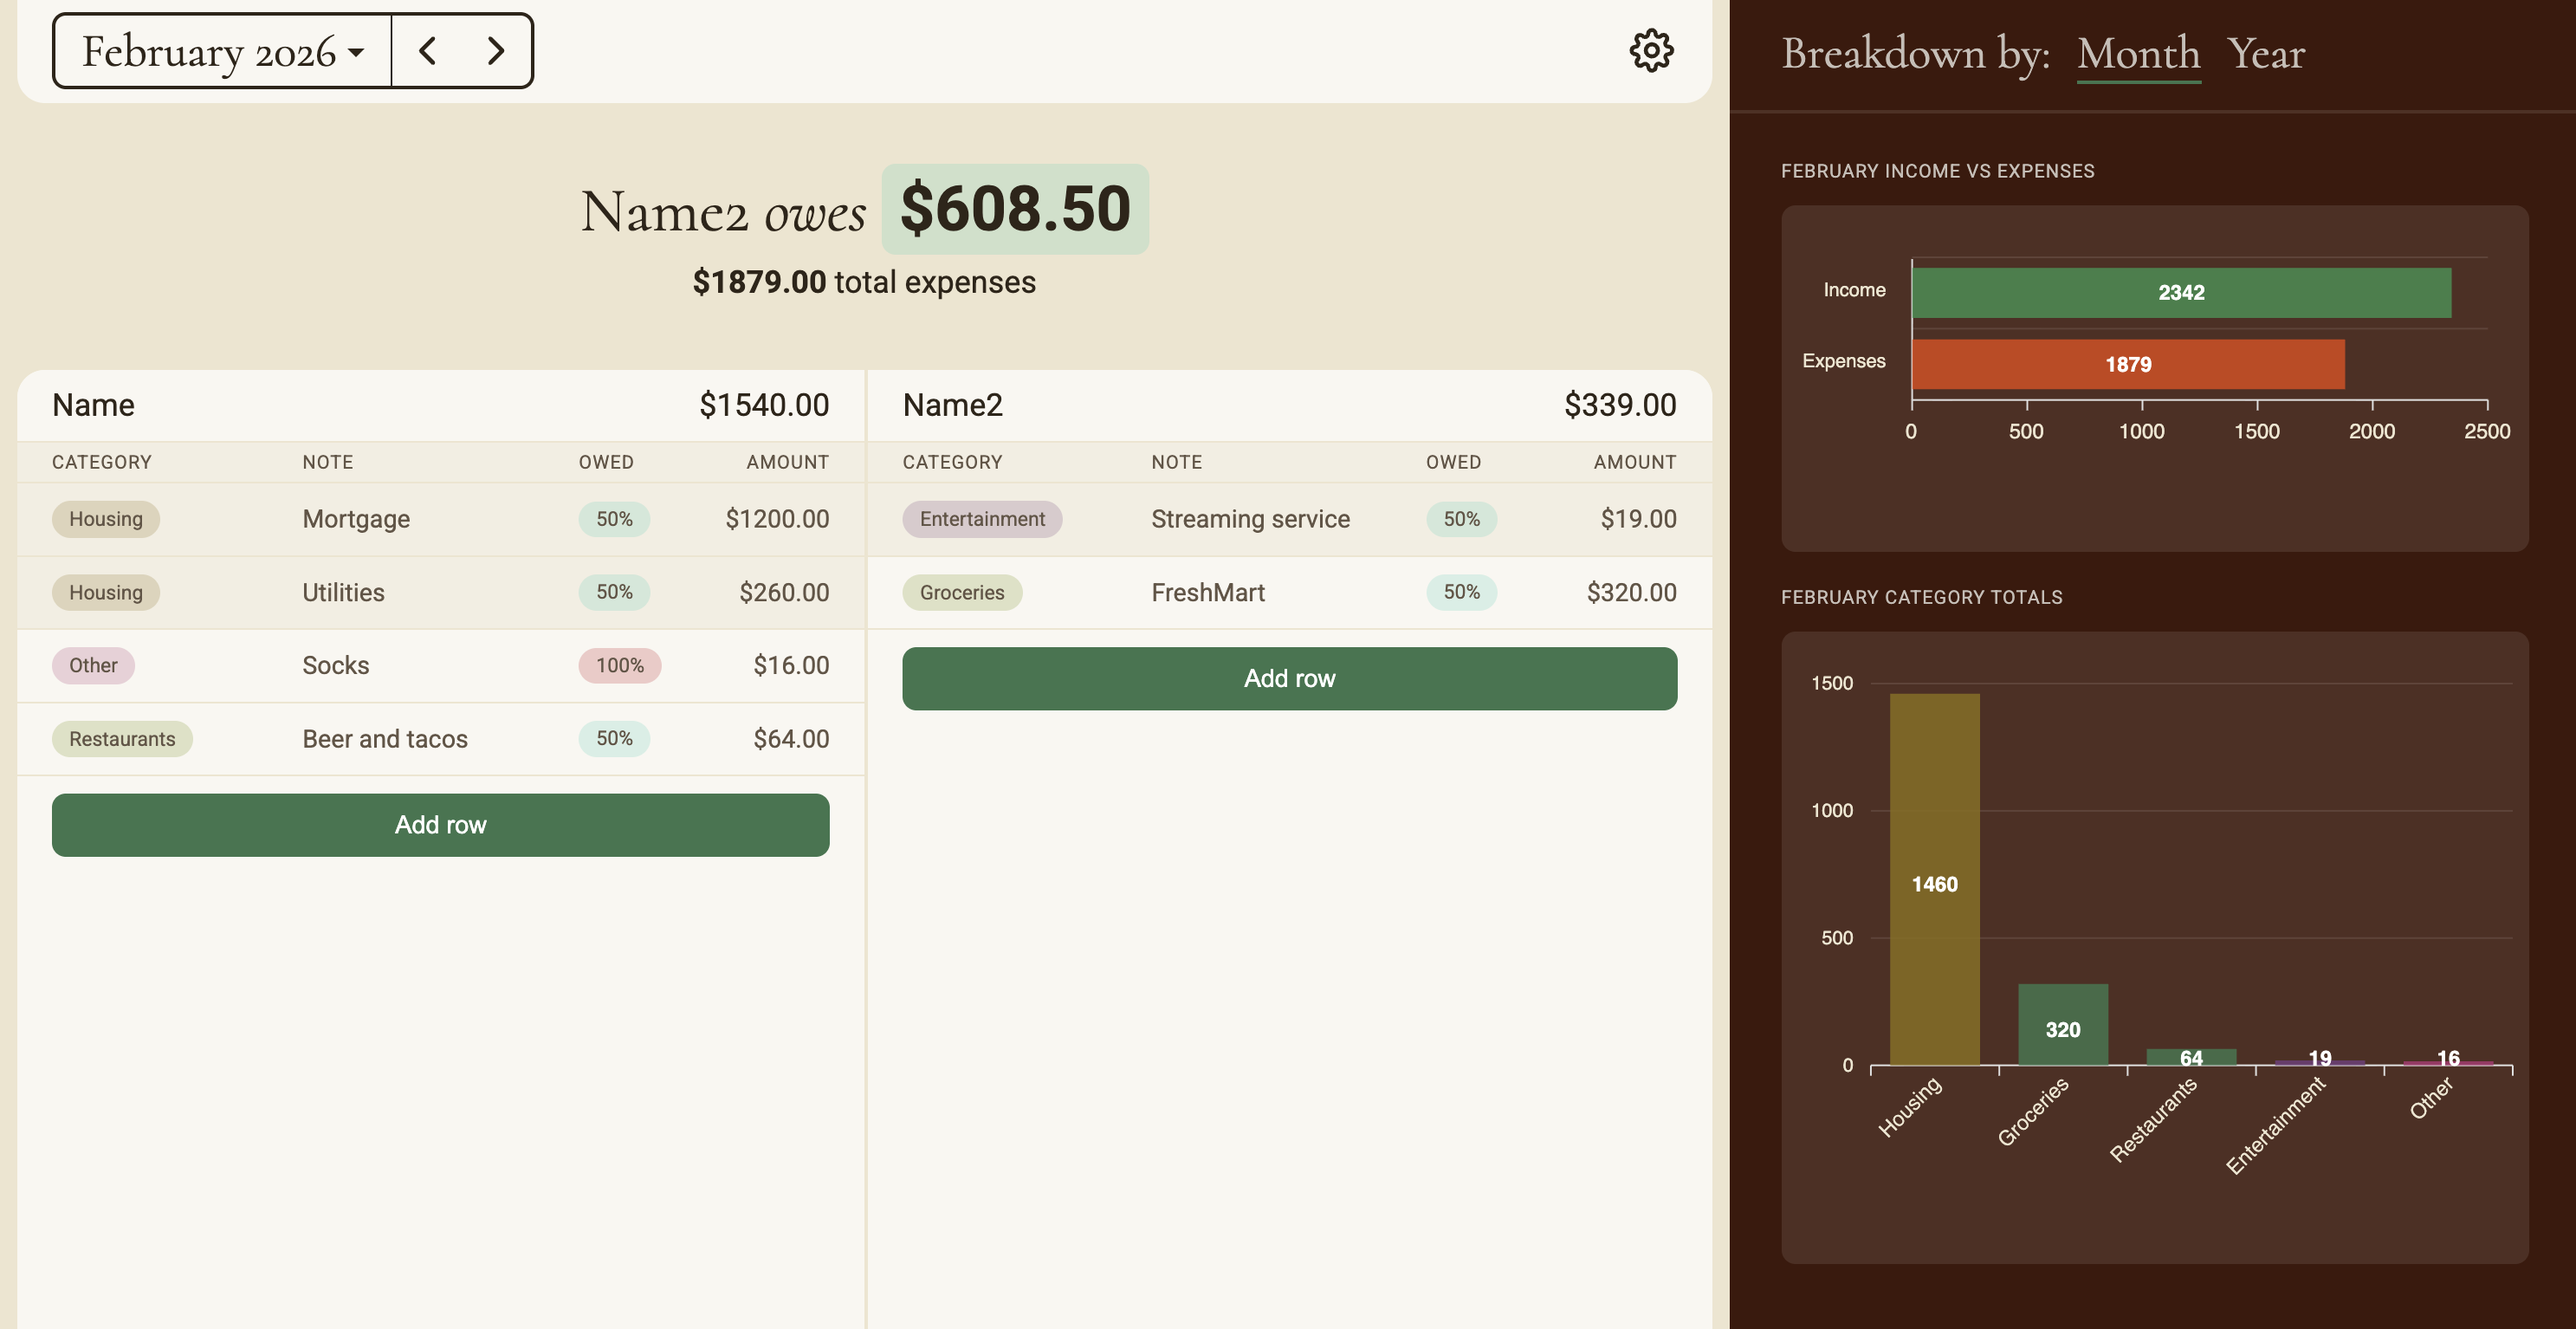Toggle 100% owed badge on Socks
The width and height of the screenshot is (2576, 1329).
(619, 665)
